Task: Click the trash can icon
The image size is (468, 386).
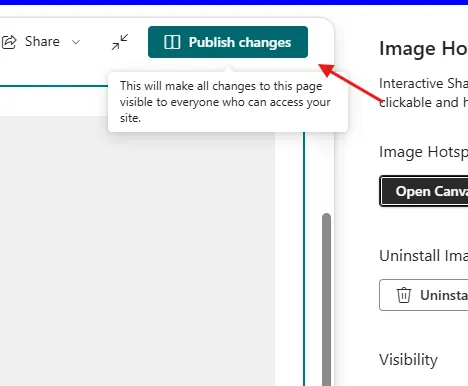Action: [404, 295]
